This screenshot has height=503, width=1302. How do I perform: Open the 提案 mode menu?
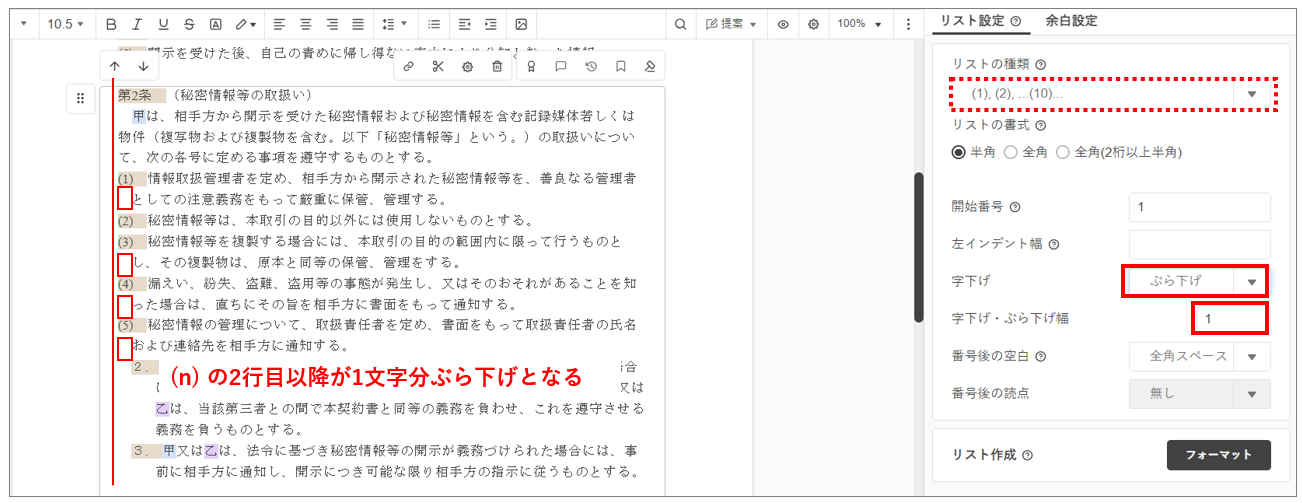(730, 24)
